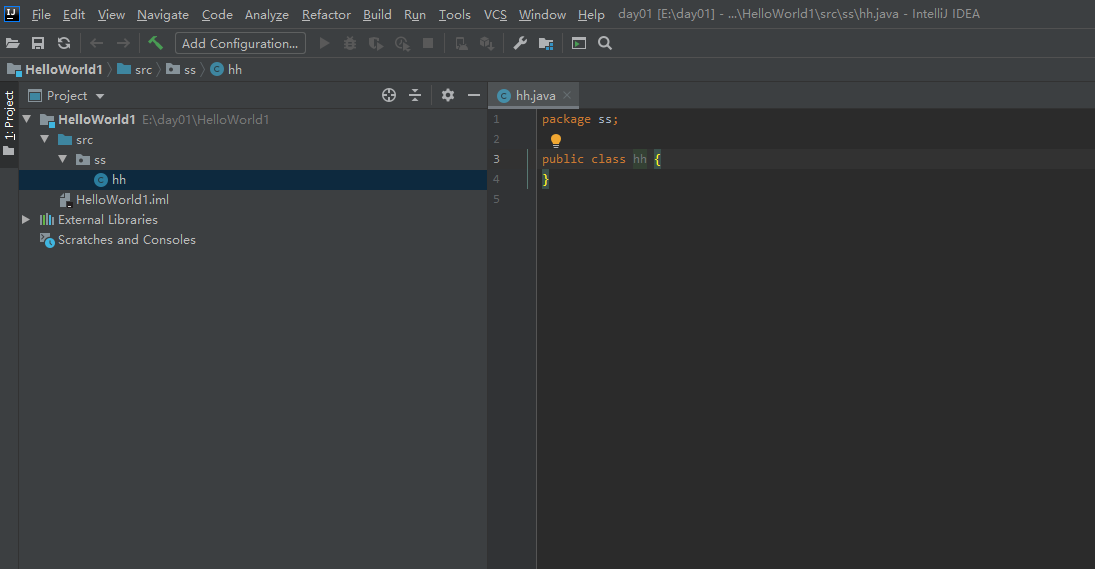The width and height of the screenshot is (1095, 569).
Task: Open the VCS menu
Action: click(495, 15)
